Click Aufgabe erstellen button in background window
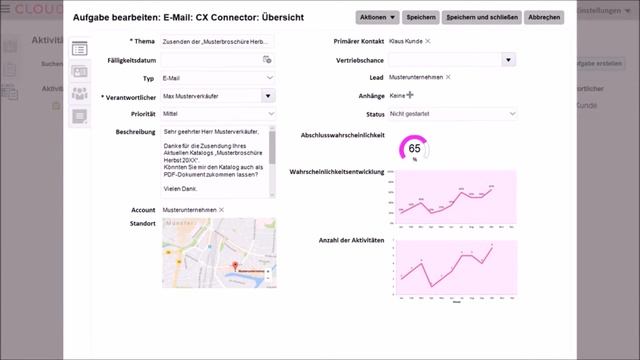 coord(600,64)
